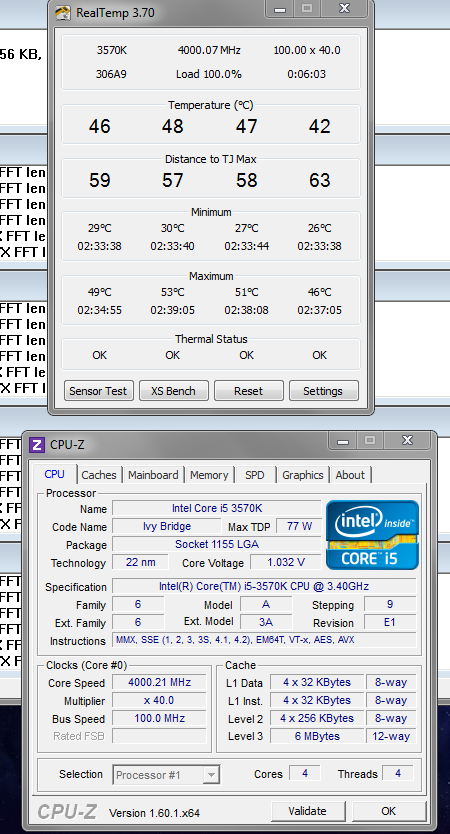Switch to the Memory tab
This screenshot has height=834, width=450.
tap(209, 475)
